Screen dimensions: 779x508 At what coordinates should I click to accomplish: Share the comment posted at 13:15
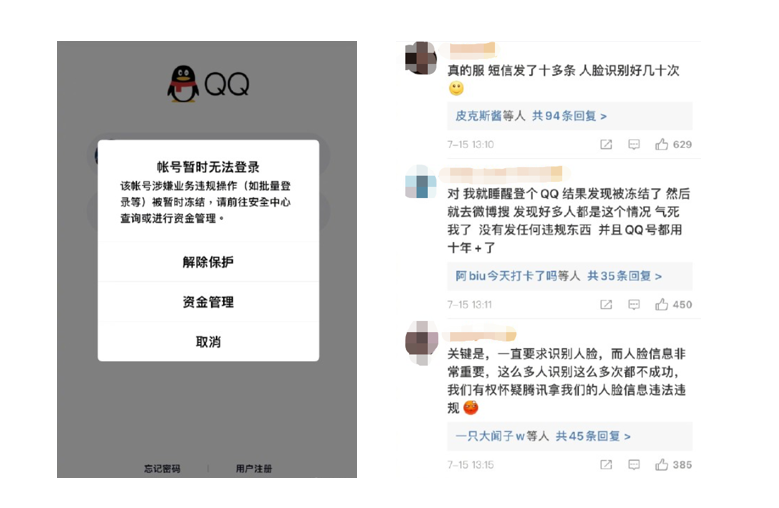606,465
